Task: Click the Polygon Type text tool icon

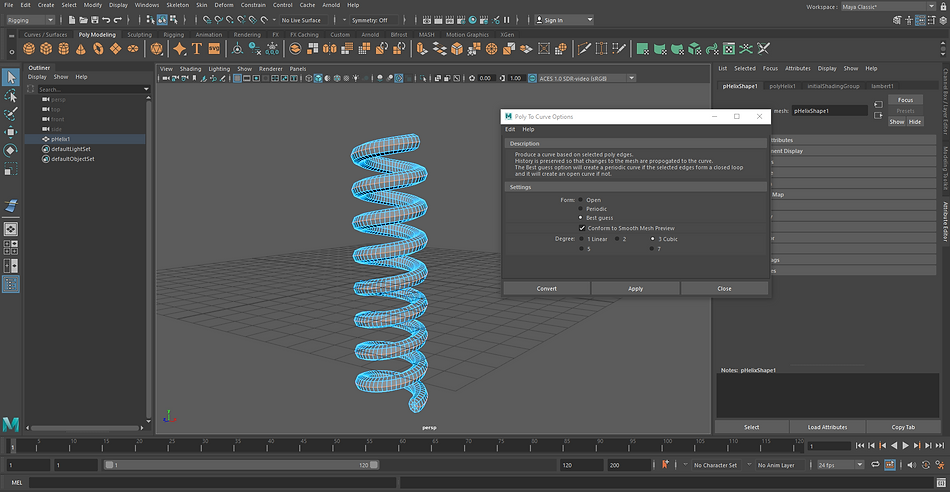Action: pyautogui.click(x=197, y=48)
